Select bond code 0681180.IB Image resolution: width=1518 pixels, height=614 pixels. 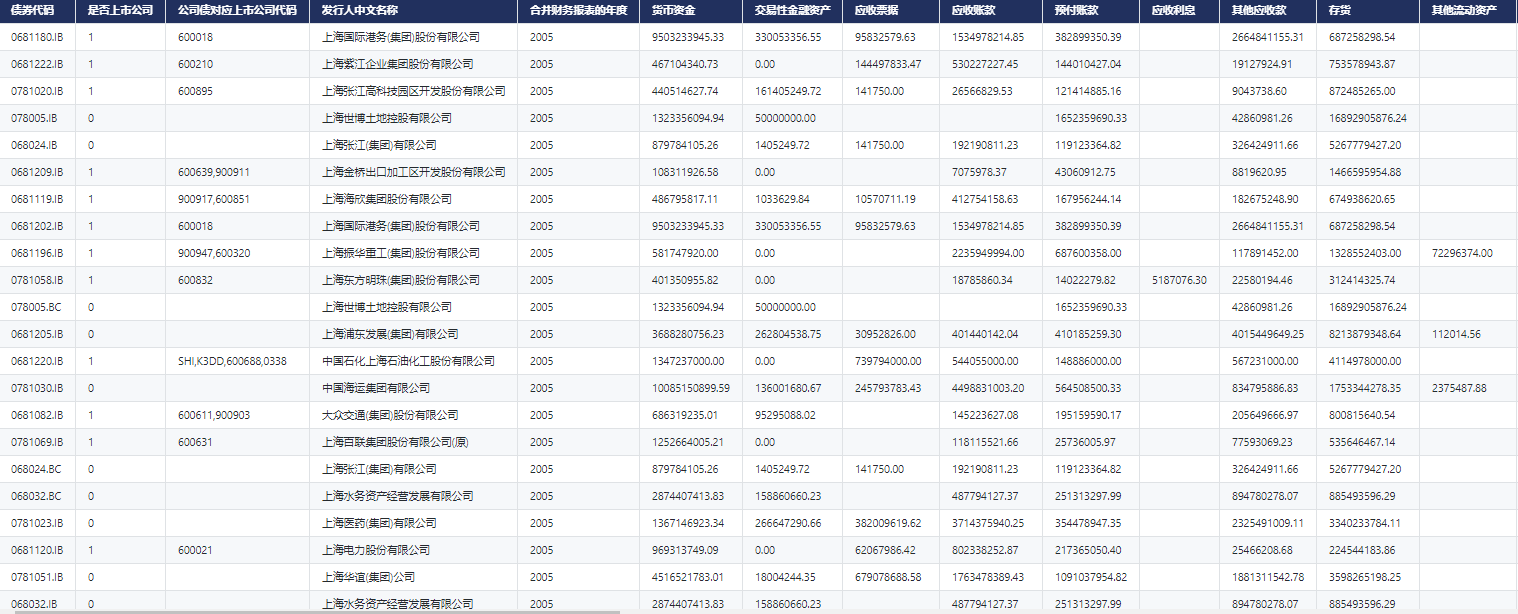click(37, 37)
